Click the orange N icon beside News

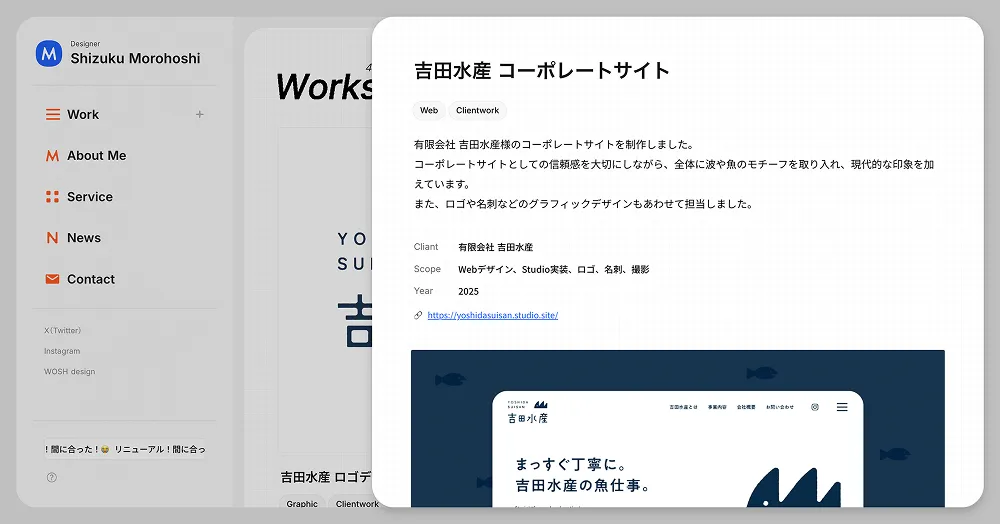(53, 238)
